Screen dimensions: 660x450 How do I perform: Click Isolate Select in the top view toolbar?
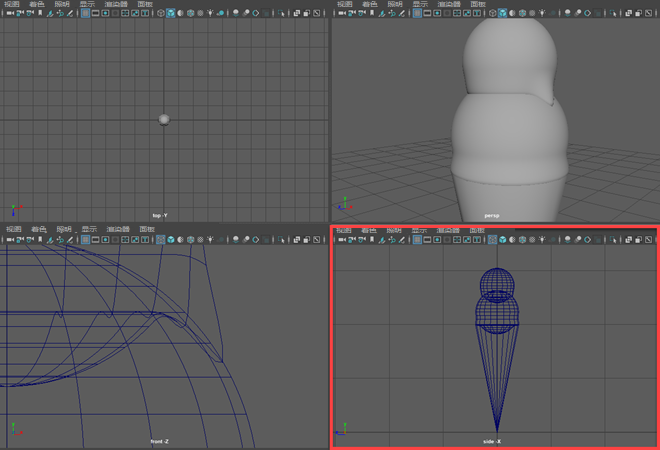point(281,13)
